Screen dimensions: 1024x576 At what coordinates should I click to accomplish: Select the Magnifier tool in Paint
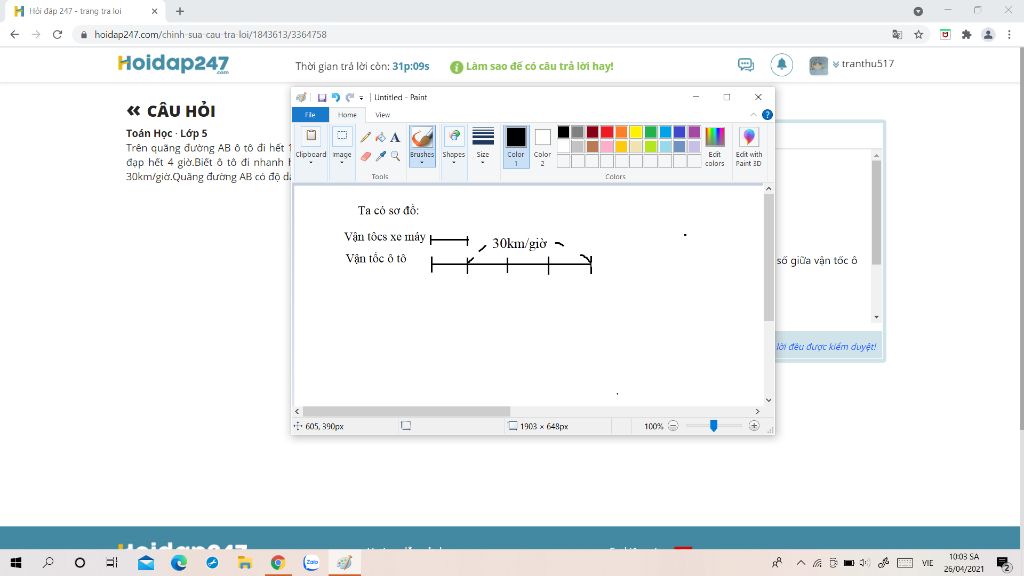395,156
